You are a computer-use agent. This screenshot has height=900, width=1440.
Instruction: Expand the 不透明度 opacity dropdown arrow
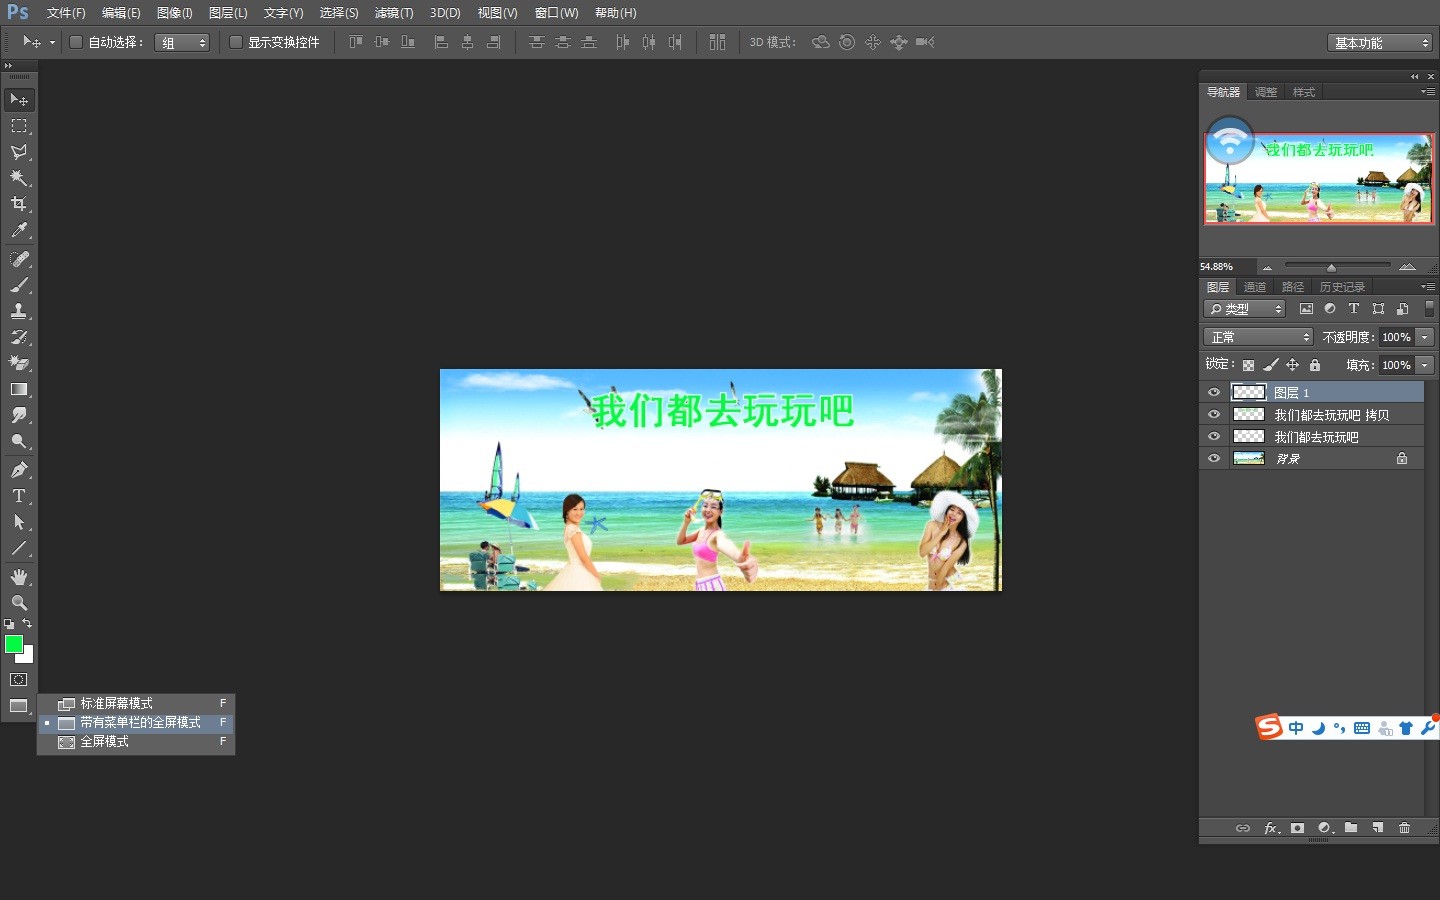coord(1425,337)
